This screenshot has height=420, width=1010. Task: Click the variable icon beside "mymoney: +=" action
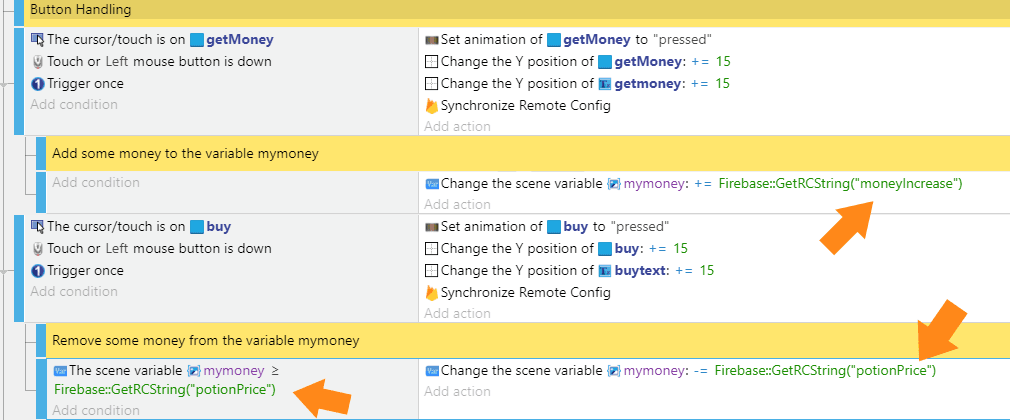point(432,184)
